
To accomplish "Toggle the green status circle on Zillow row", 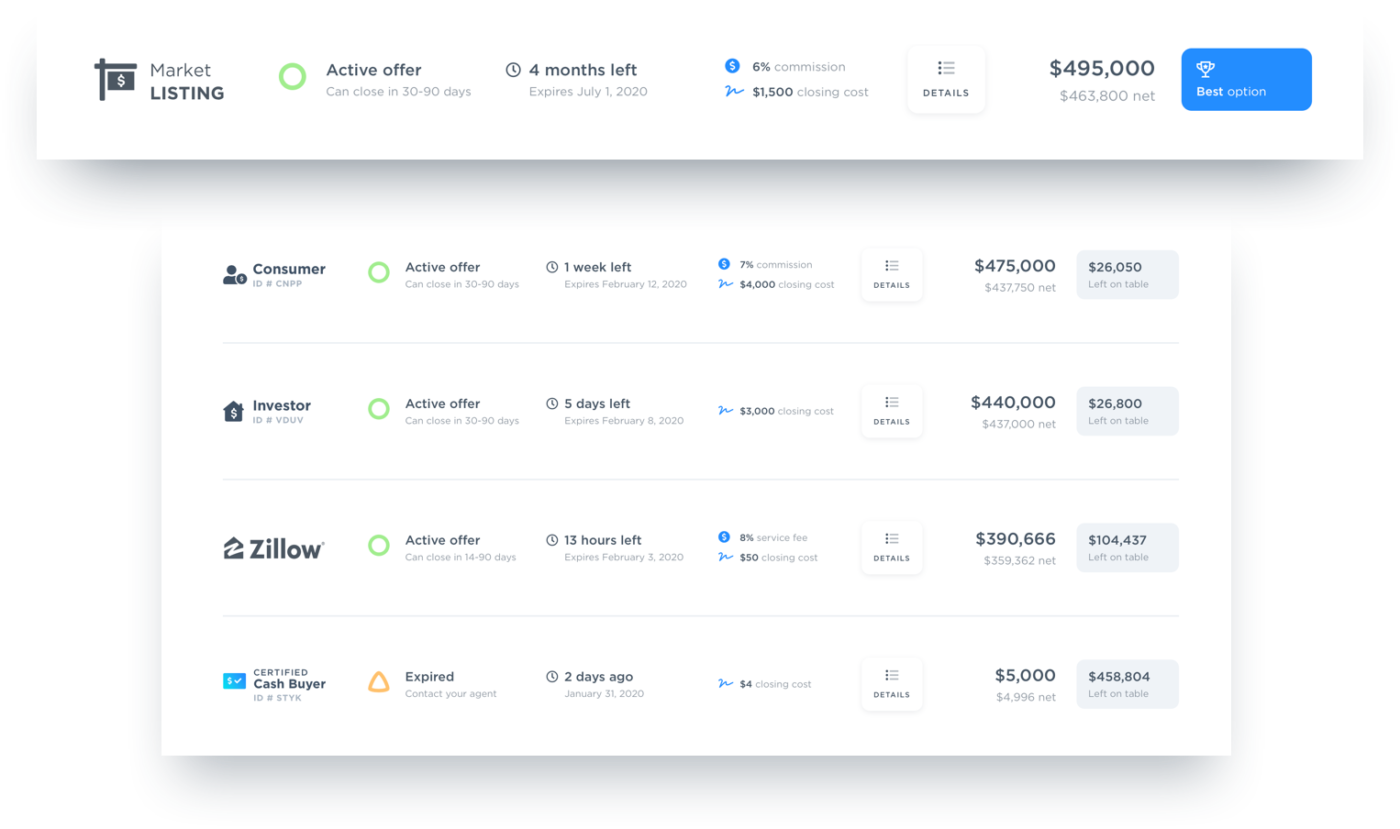I will click(379, 547).
